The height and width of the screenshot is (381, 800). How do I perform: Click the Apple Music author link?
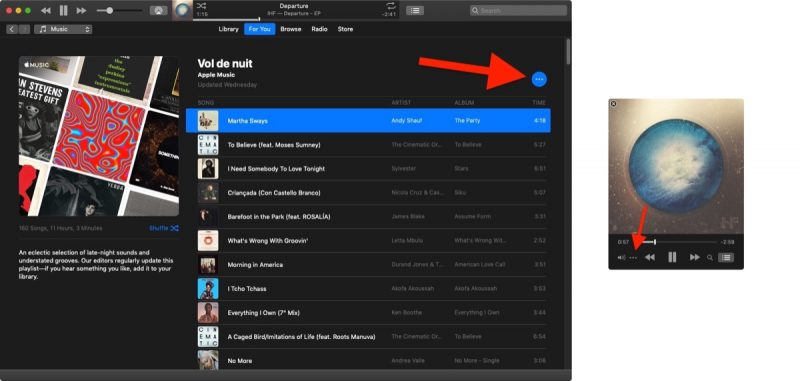pyautogui.click(x=216, y=75)
